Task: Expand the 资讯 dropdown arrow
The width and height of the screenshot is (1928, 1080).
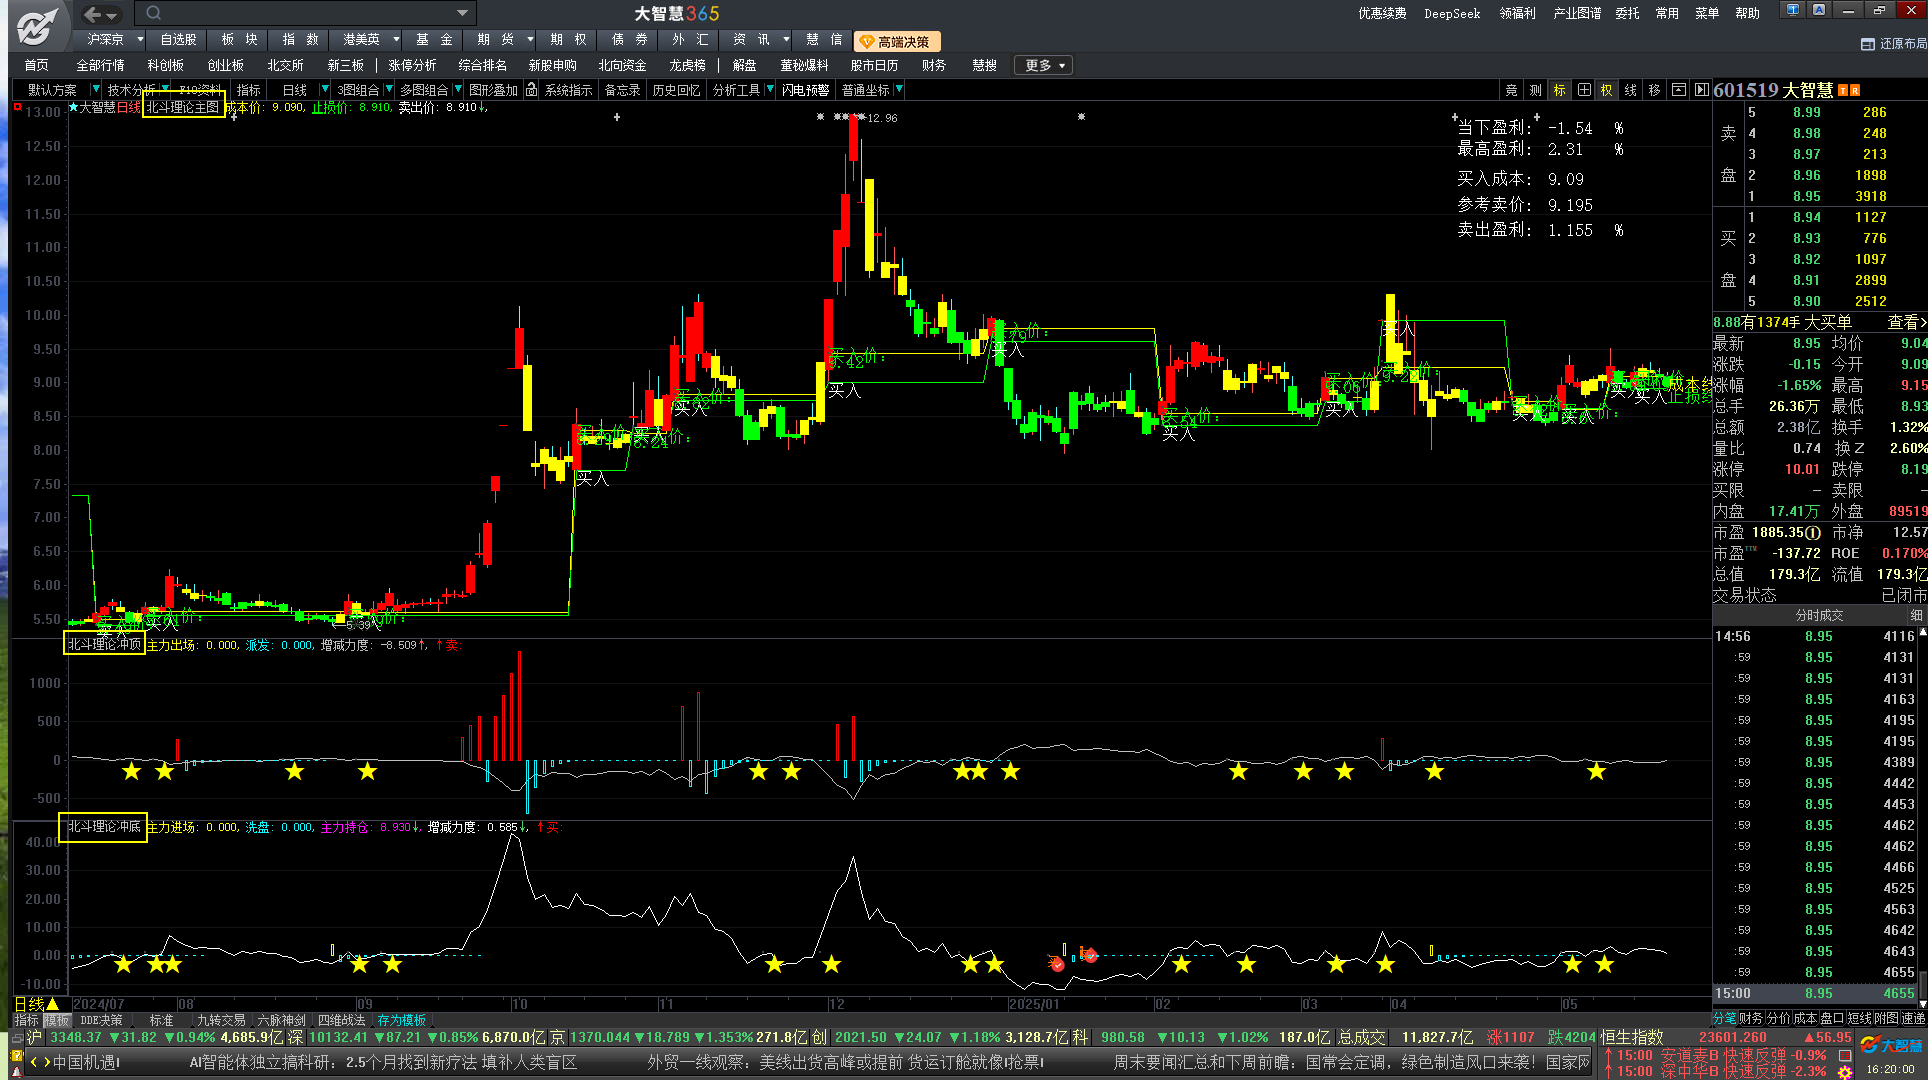Action: pyautogui.click(x=786, y=40)
